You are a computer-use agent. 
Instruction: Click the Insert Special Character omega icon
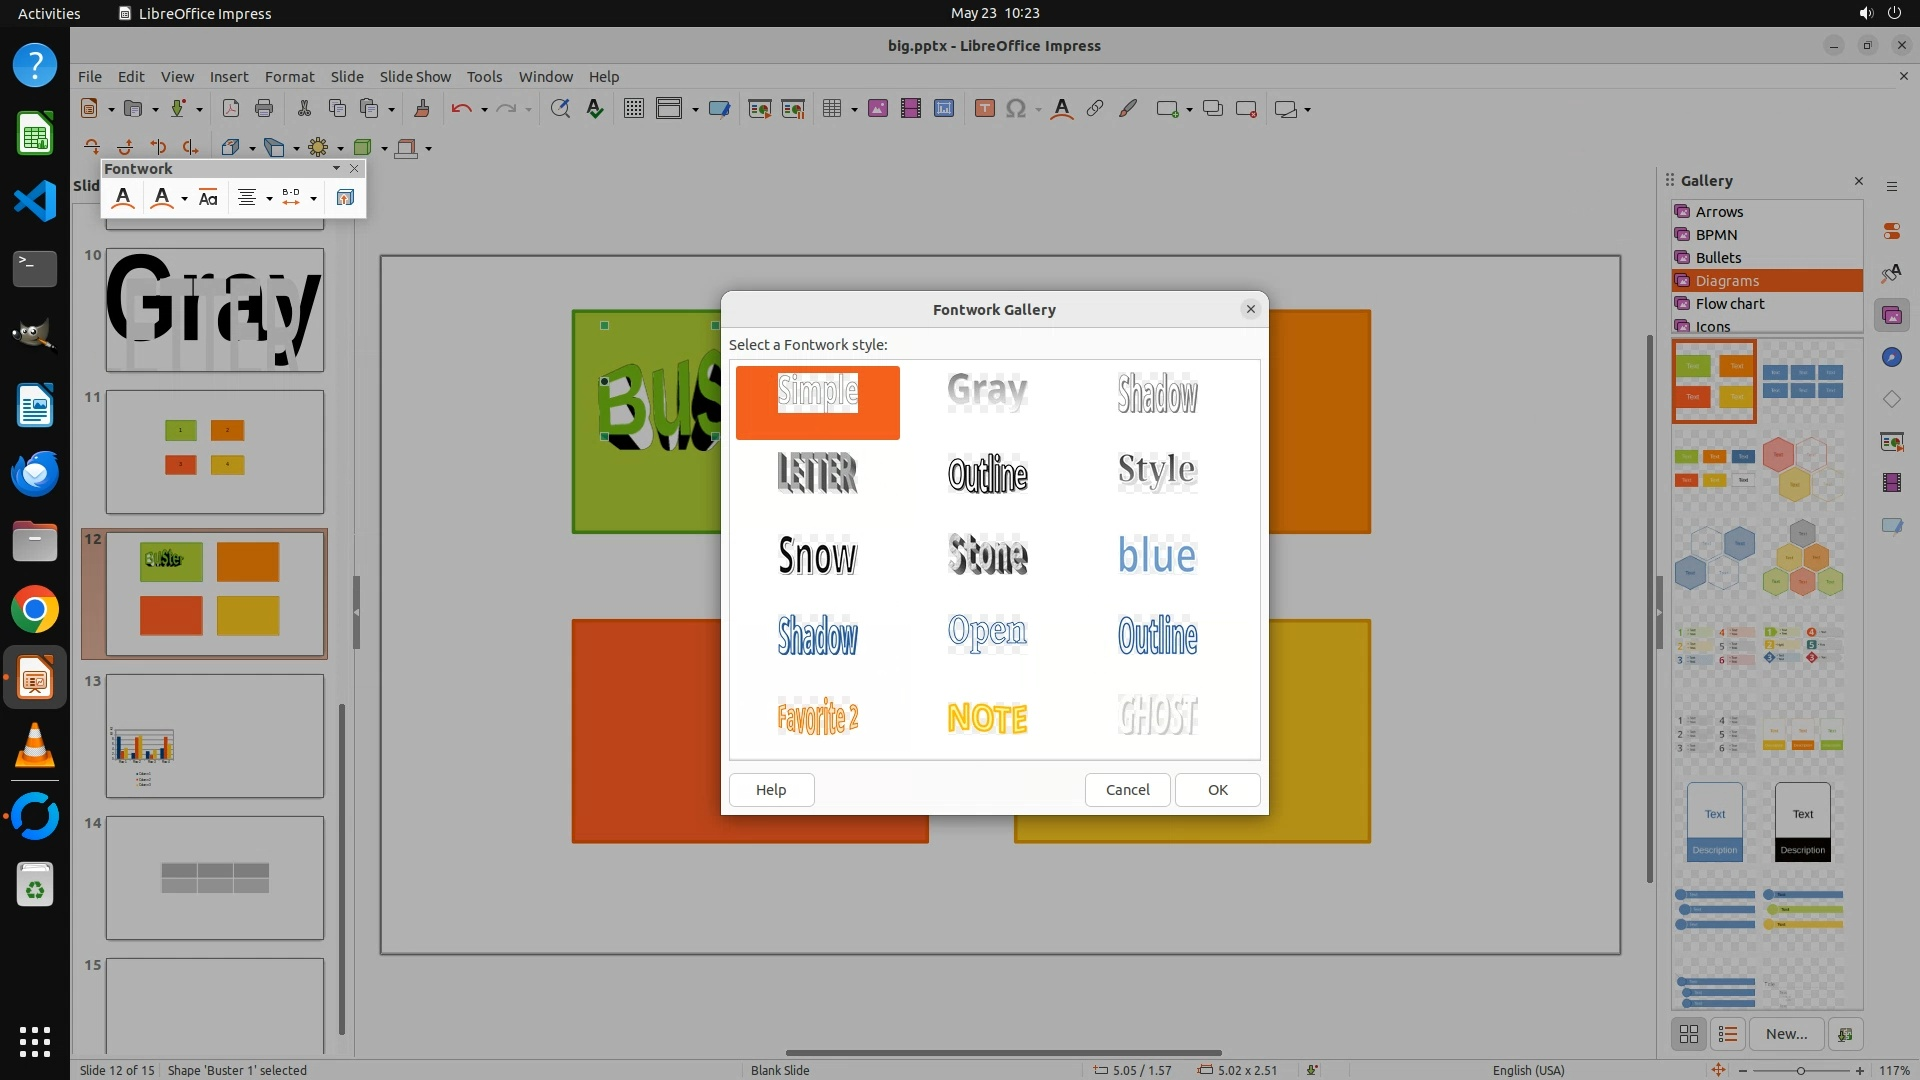[x=1016, y=109]
